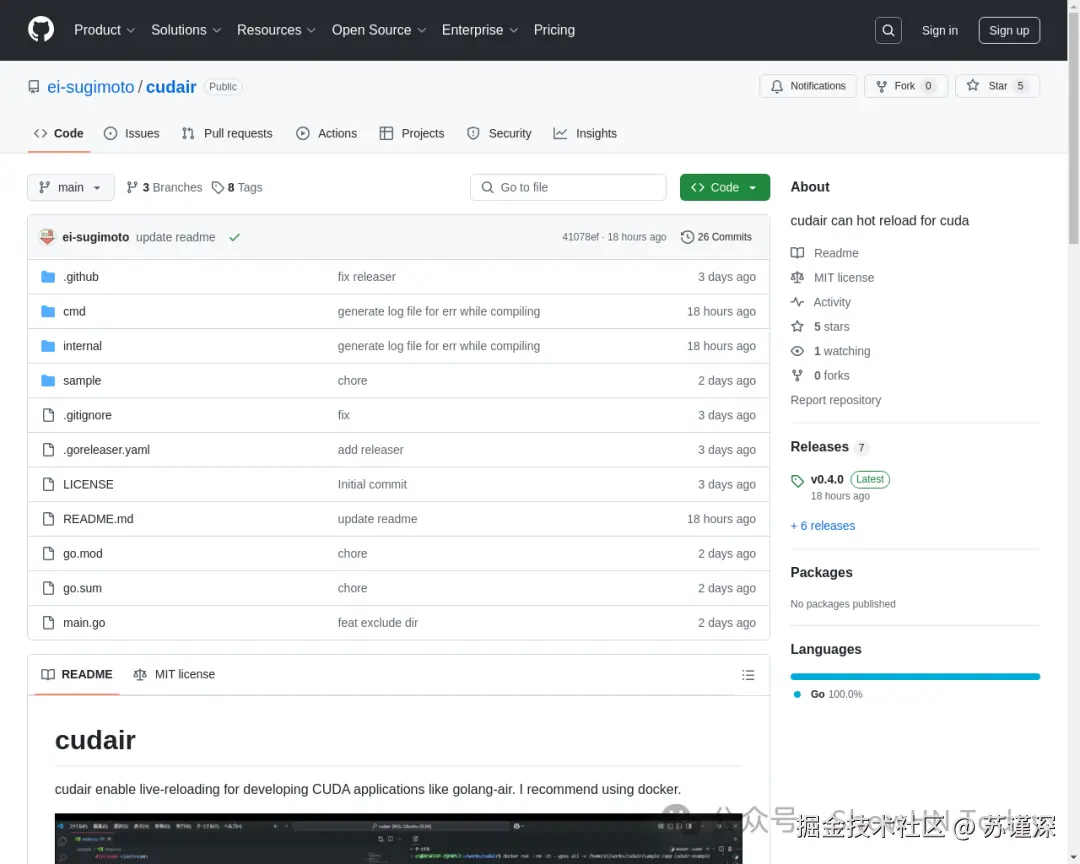Click the LICENSE file icon
This screenshot has height=864, width=1080.
click(48, 484)
